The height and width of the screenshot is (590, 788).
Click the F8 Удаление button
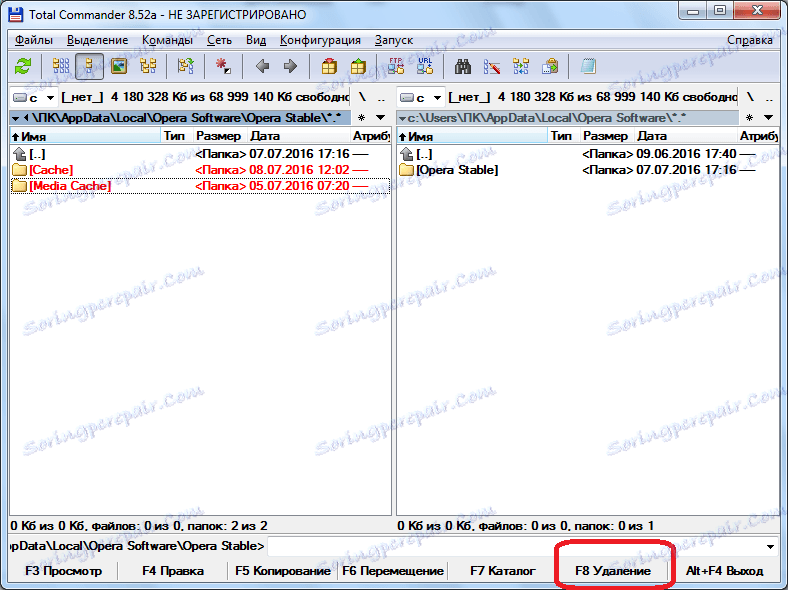[x=613, y=571]
